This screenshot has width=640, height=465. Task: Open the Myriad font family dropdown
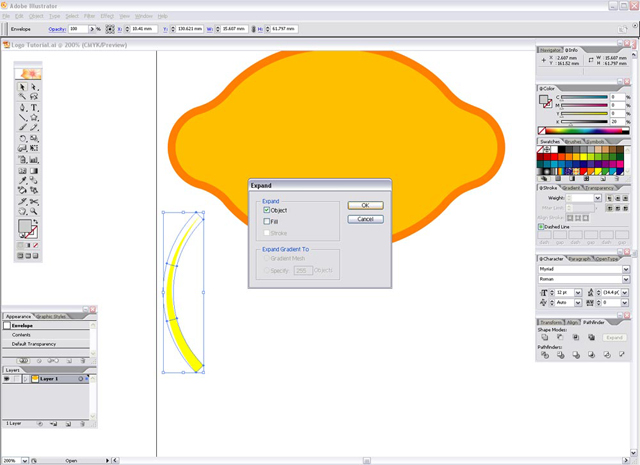click(626, 269)
